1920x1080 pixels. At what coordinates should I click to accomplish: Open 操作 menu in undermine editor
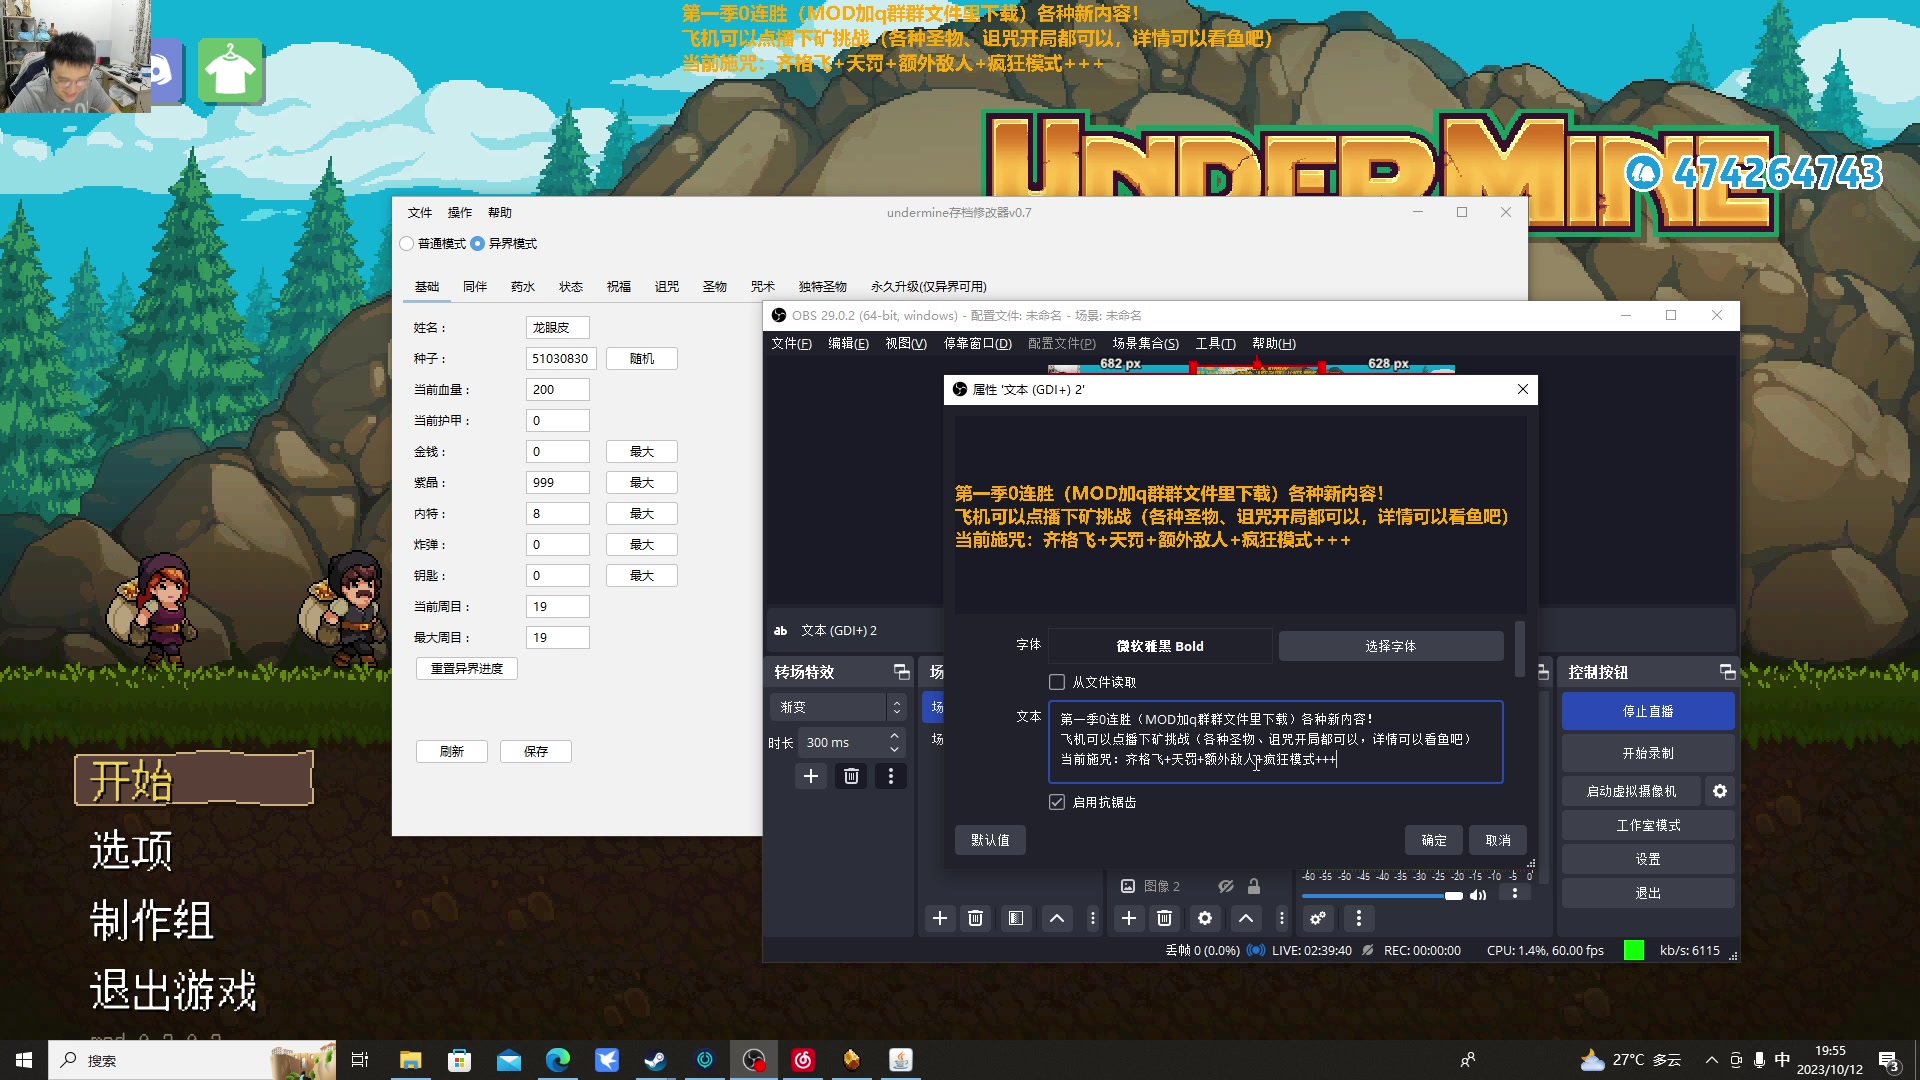(460, 212)
